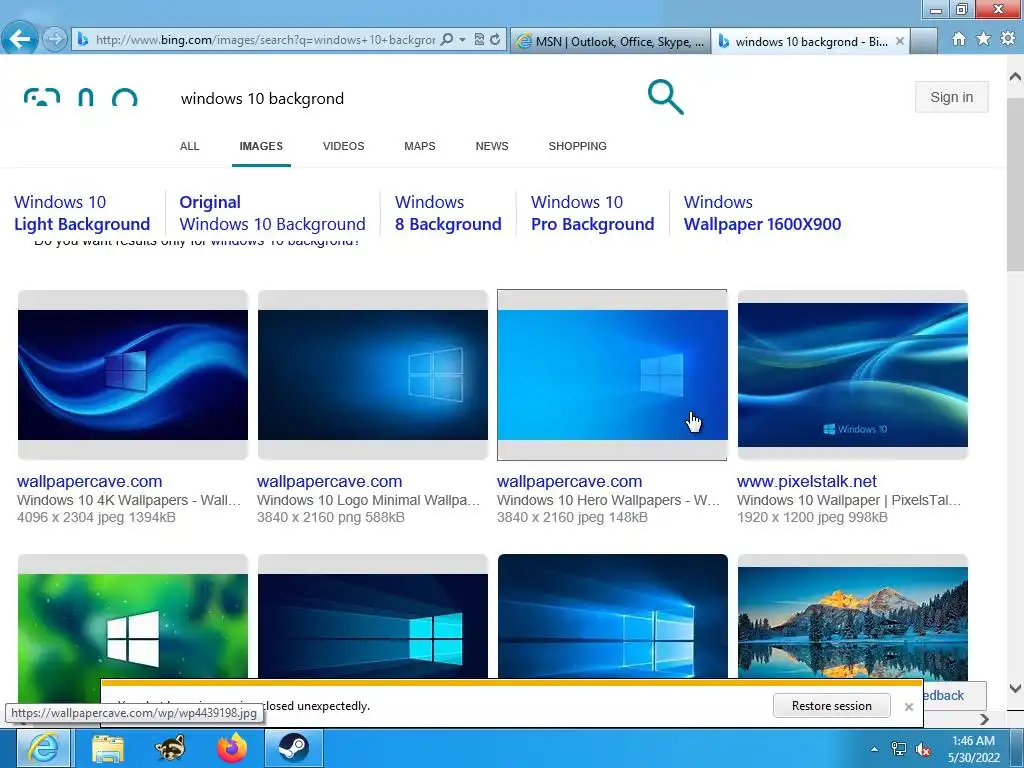This screenshot has height=768, width=1024.
Task: Open a new blank browser tab
Action: (924, 41)
